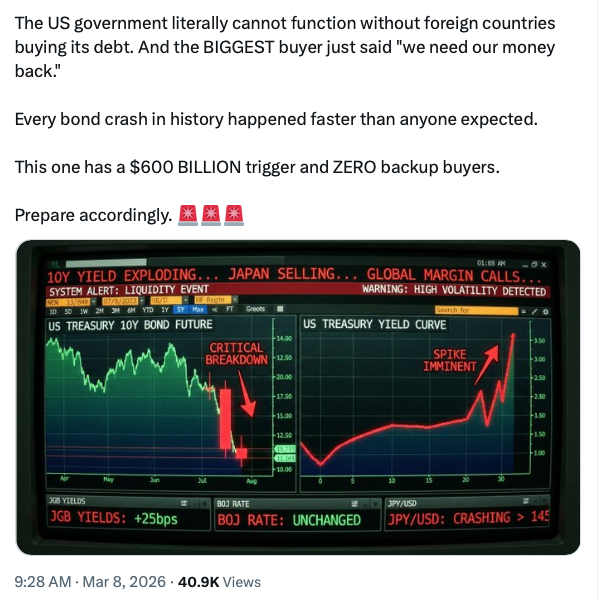Viewport: 600px width, 601px height.
Task: Click the 1D timeframe tab
Action: tap(55, 311)
